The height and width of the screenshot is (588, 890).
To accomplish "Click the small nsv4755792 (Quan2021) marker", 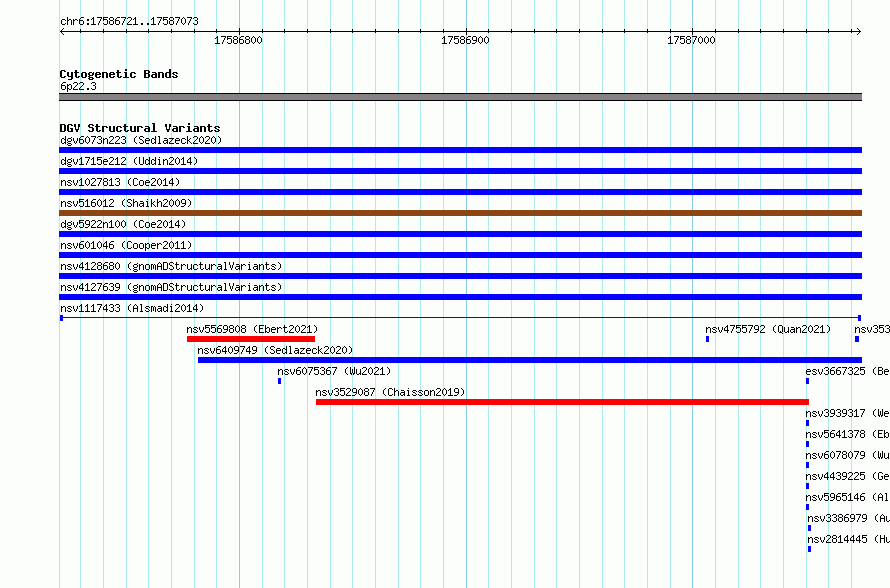I will pos(707,339).
